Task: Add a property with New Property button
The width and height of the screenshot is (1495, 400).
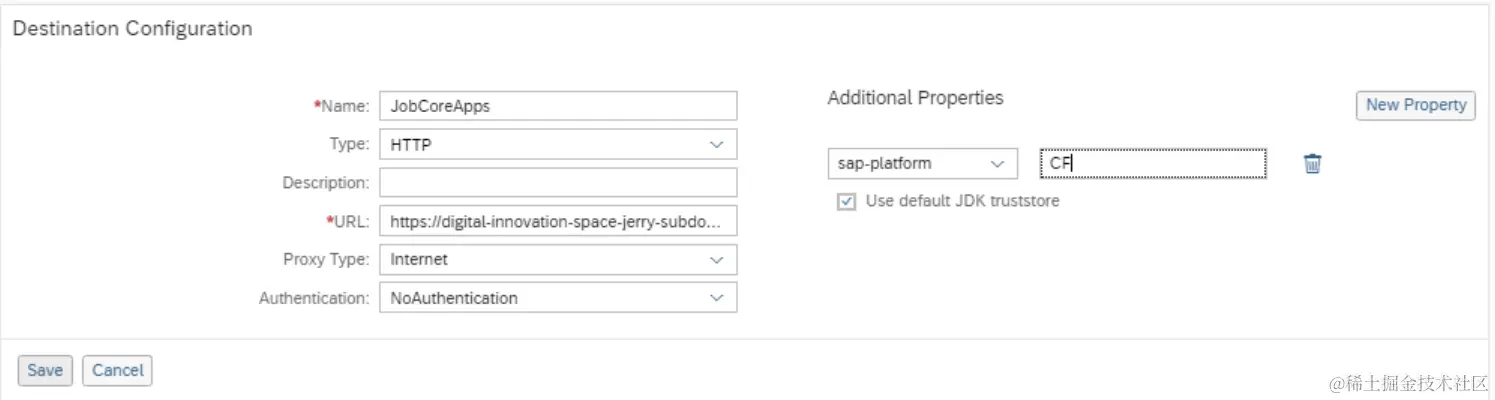Action: click(1415, 105)
